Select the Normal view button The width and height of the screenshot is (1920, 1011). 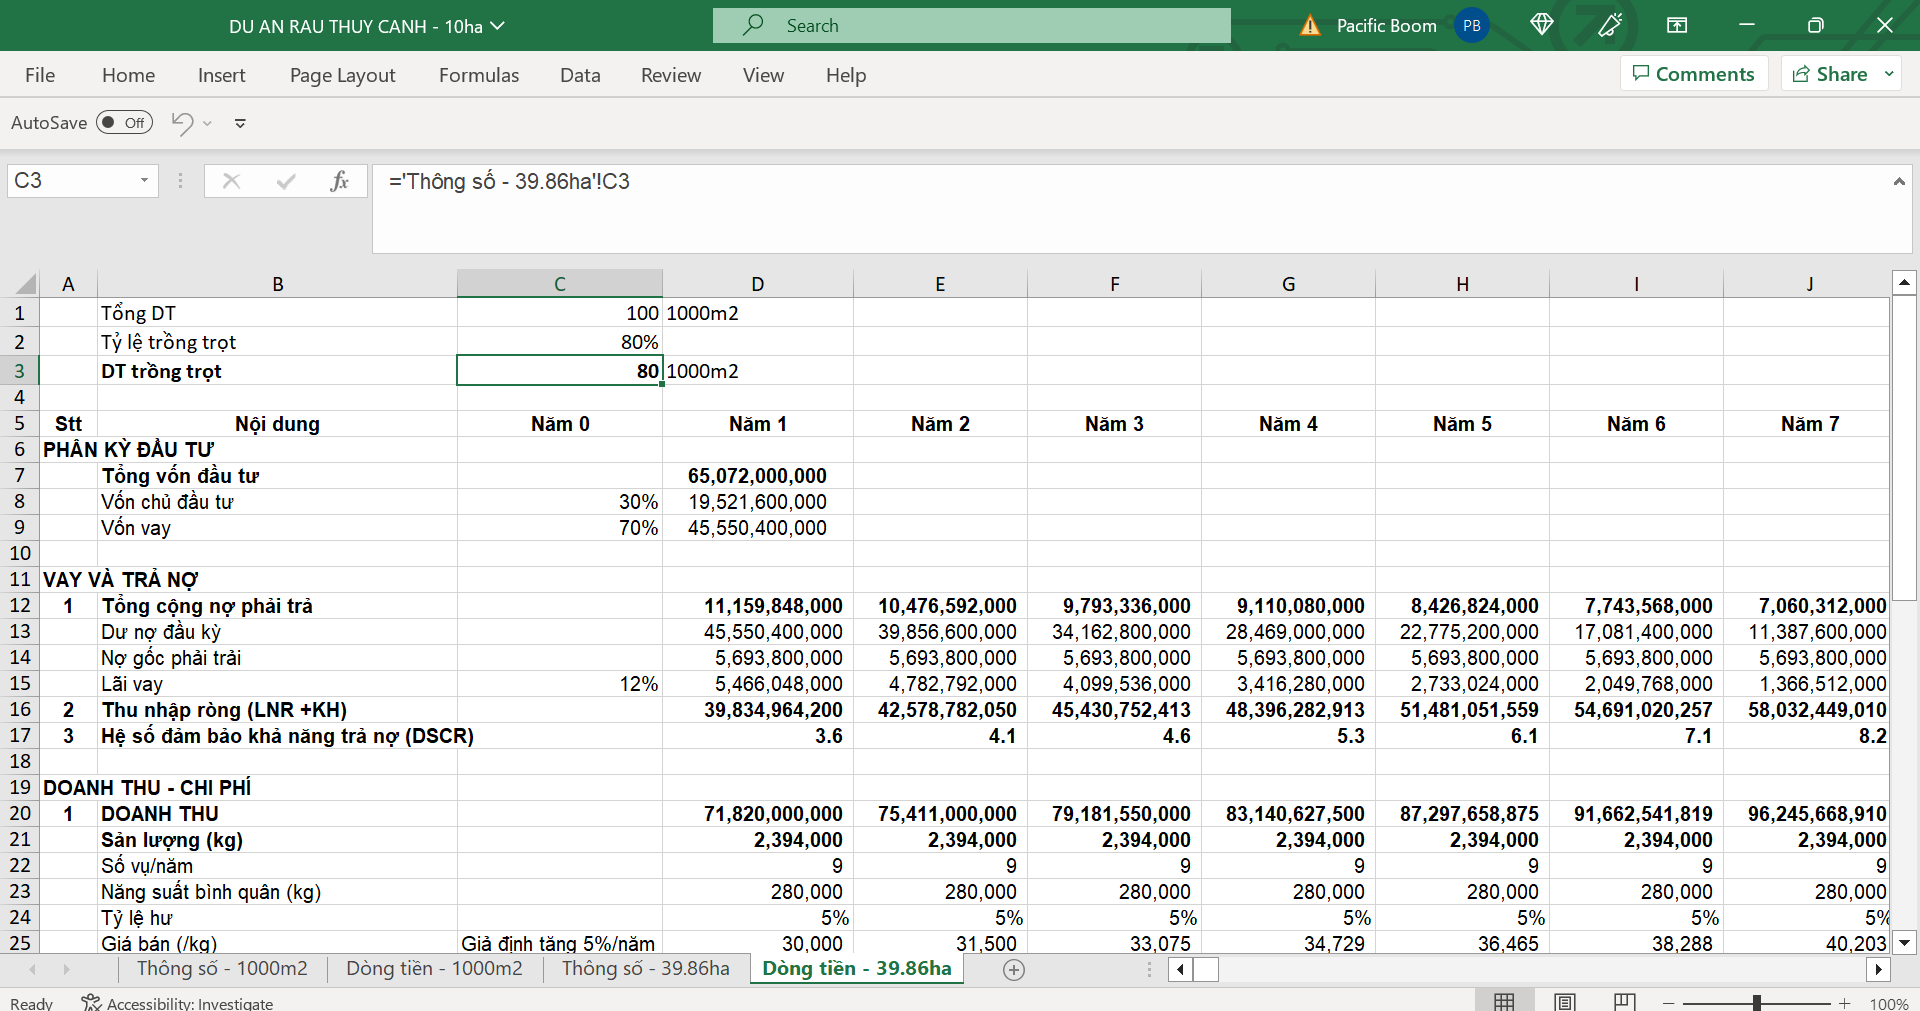(x=1504, y=1001)
